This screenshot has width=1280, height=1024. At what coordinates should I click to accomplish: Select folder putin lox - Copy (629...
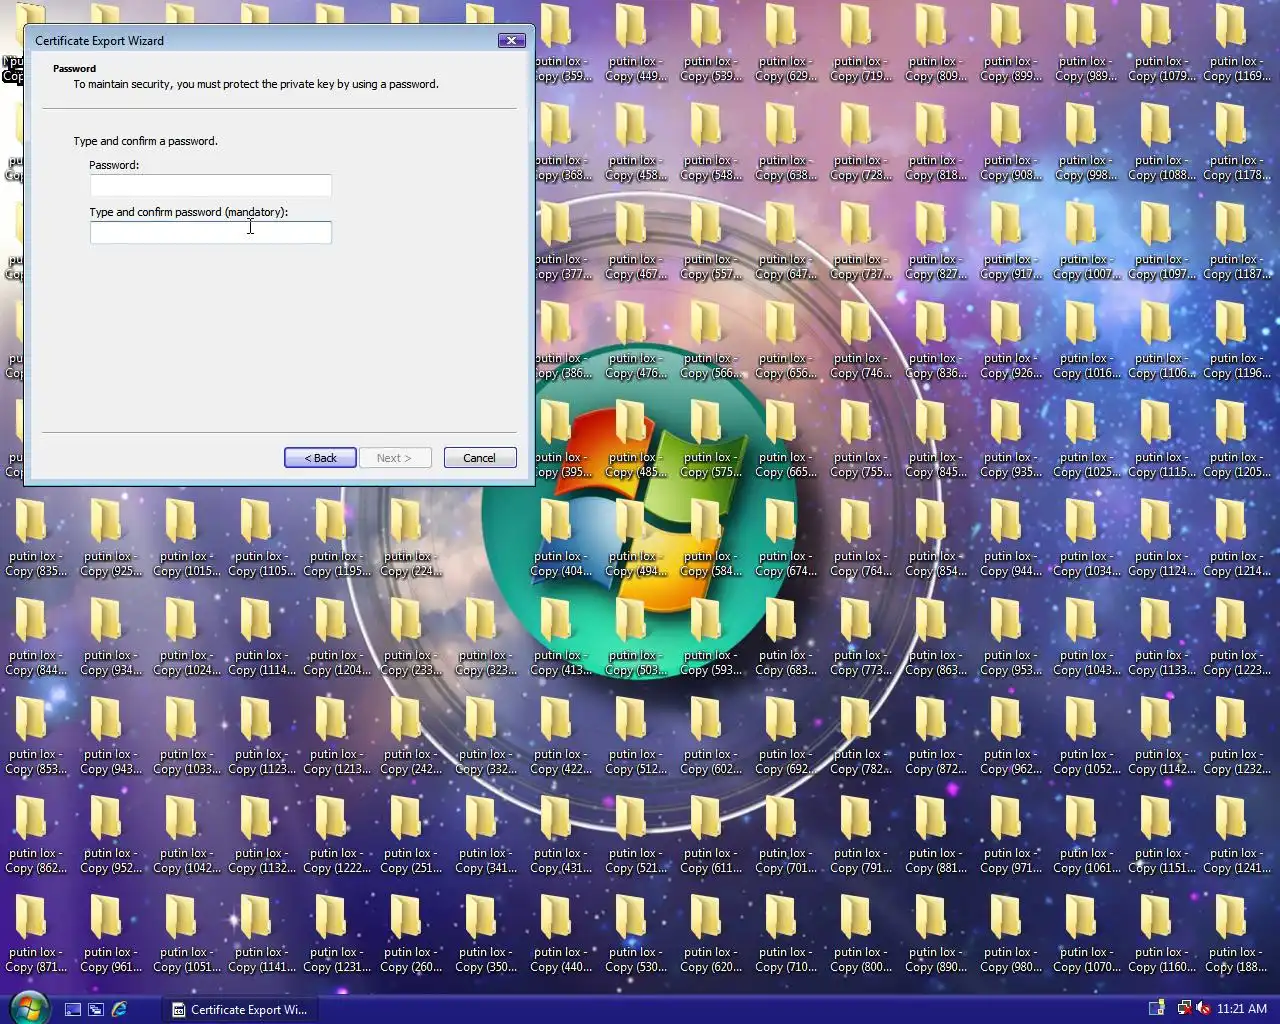point(786,44)
